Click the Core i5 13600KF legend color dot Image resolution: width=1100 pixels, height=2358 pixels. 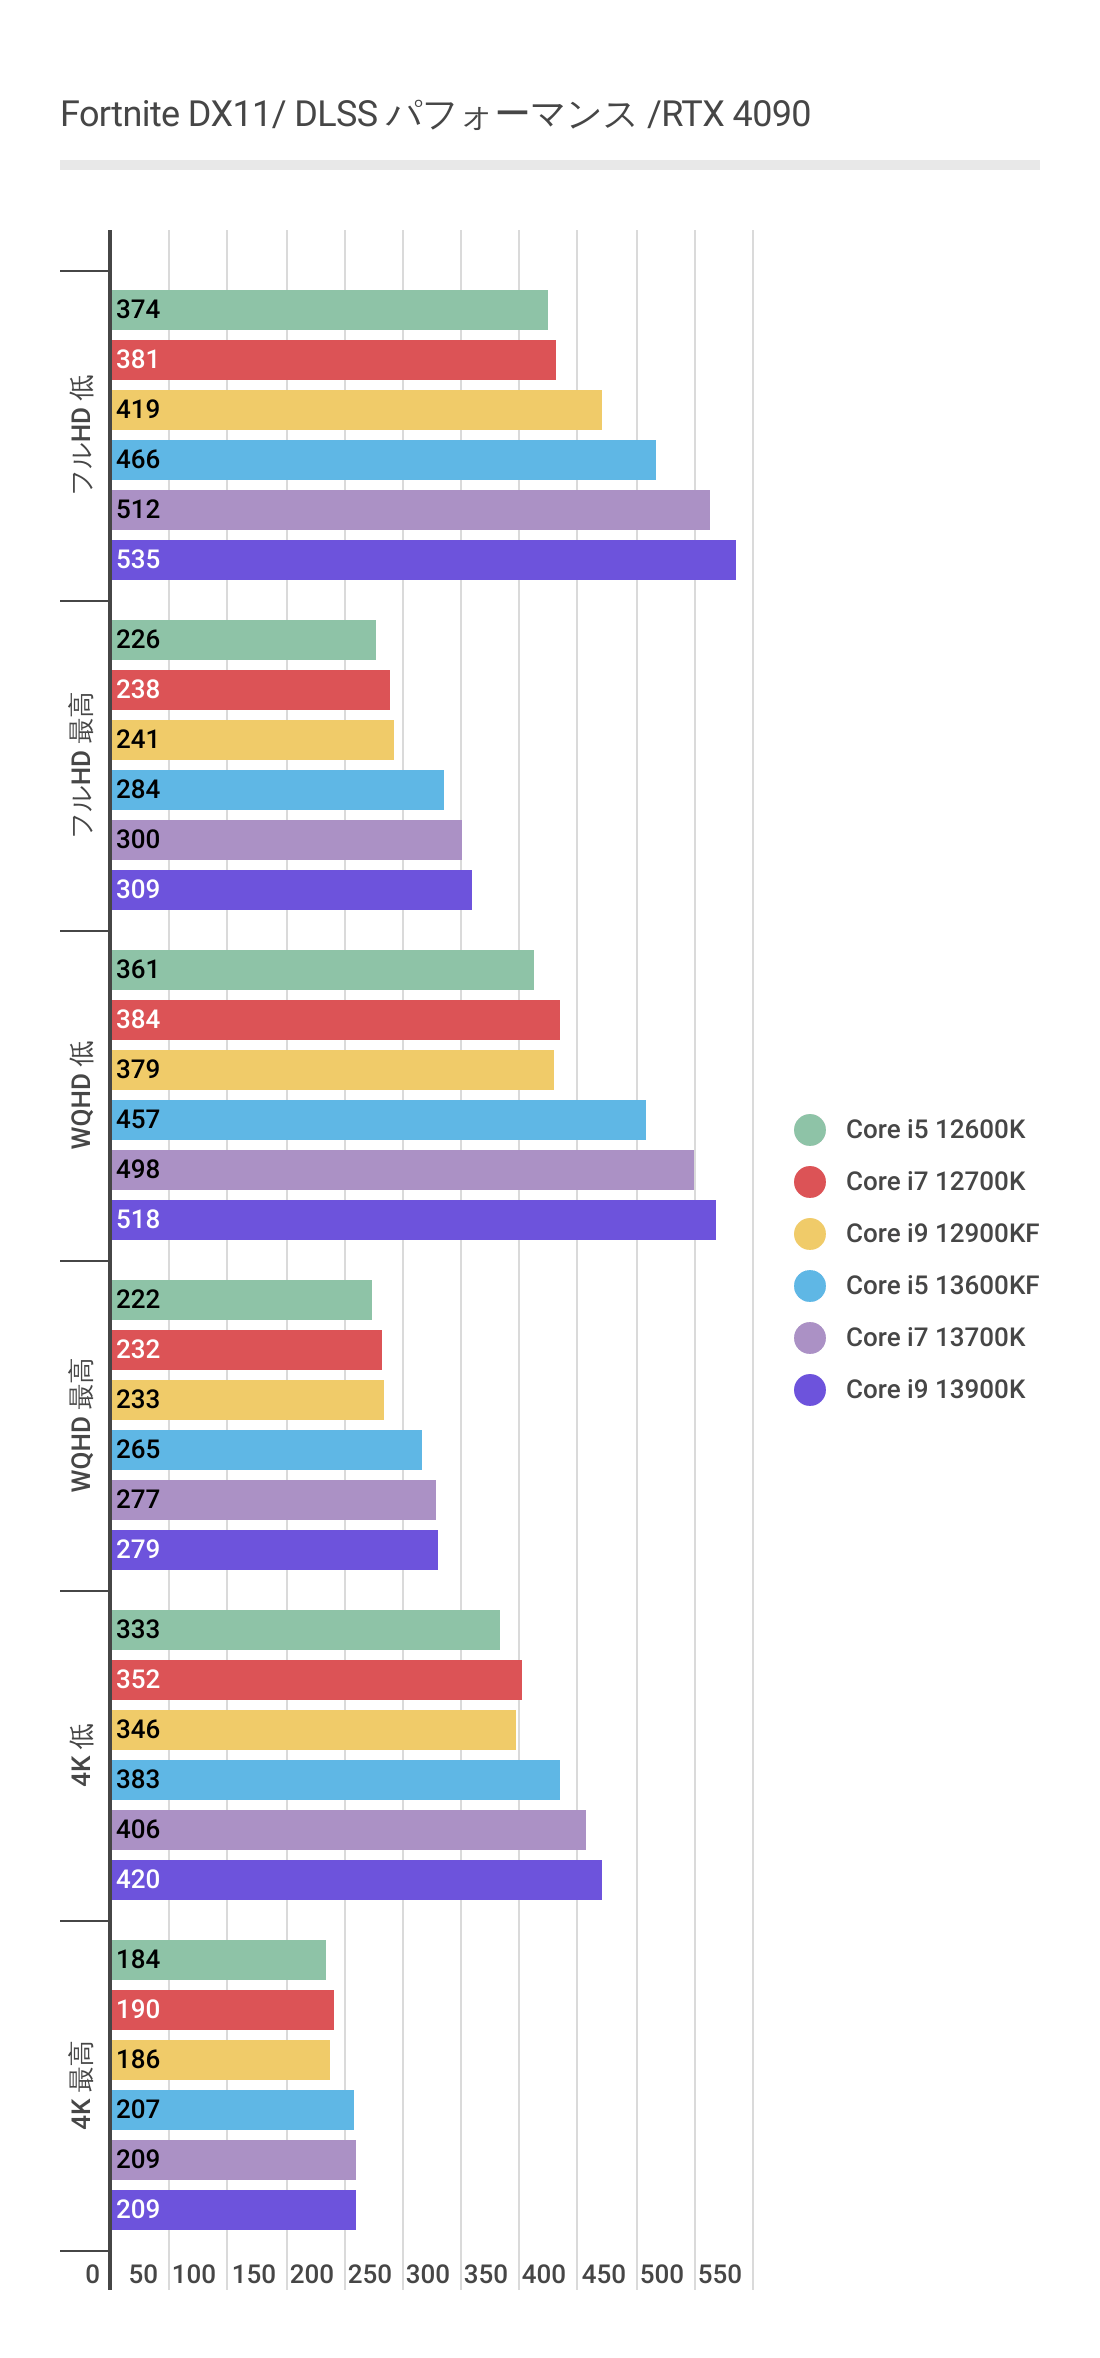(810, 1286)
